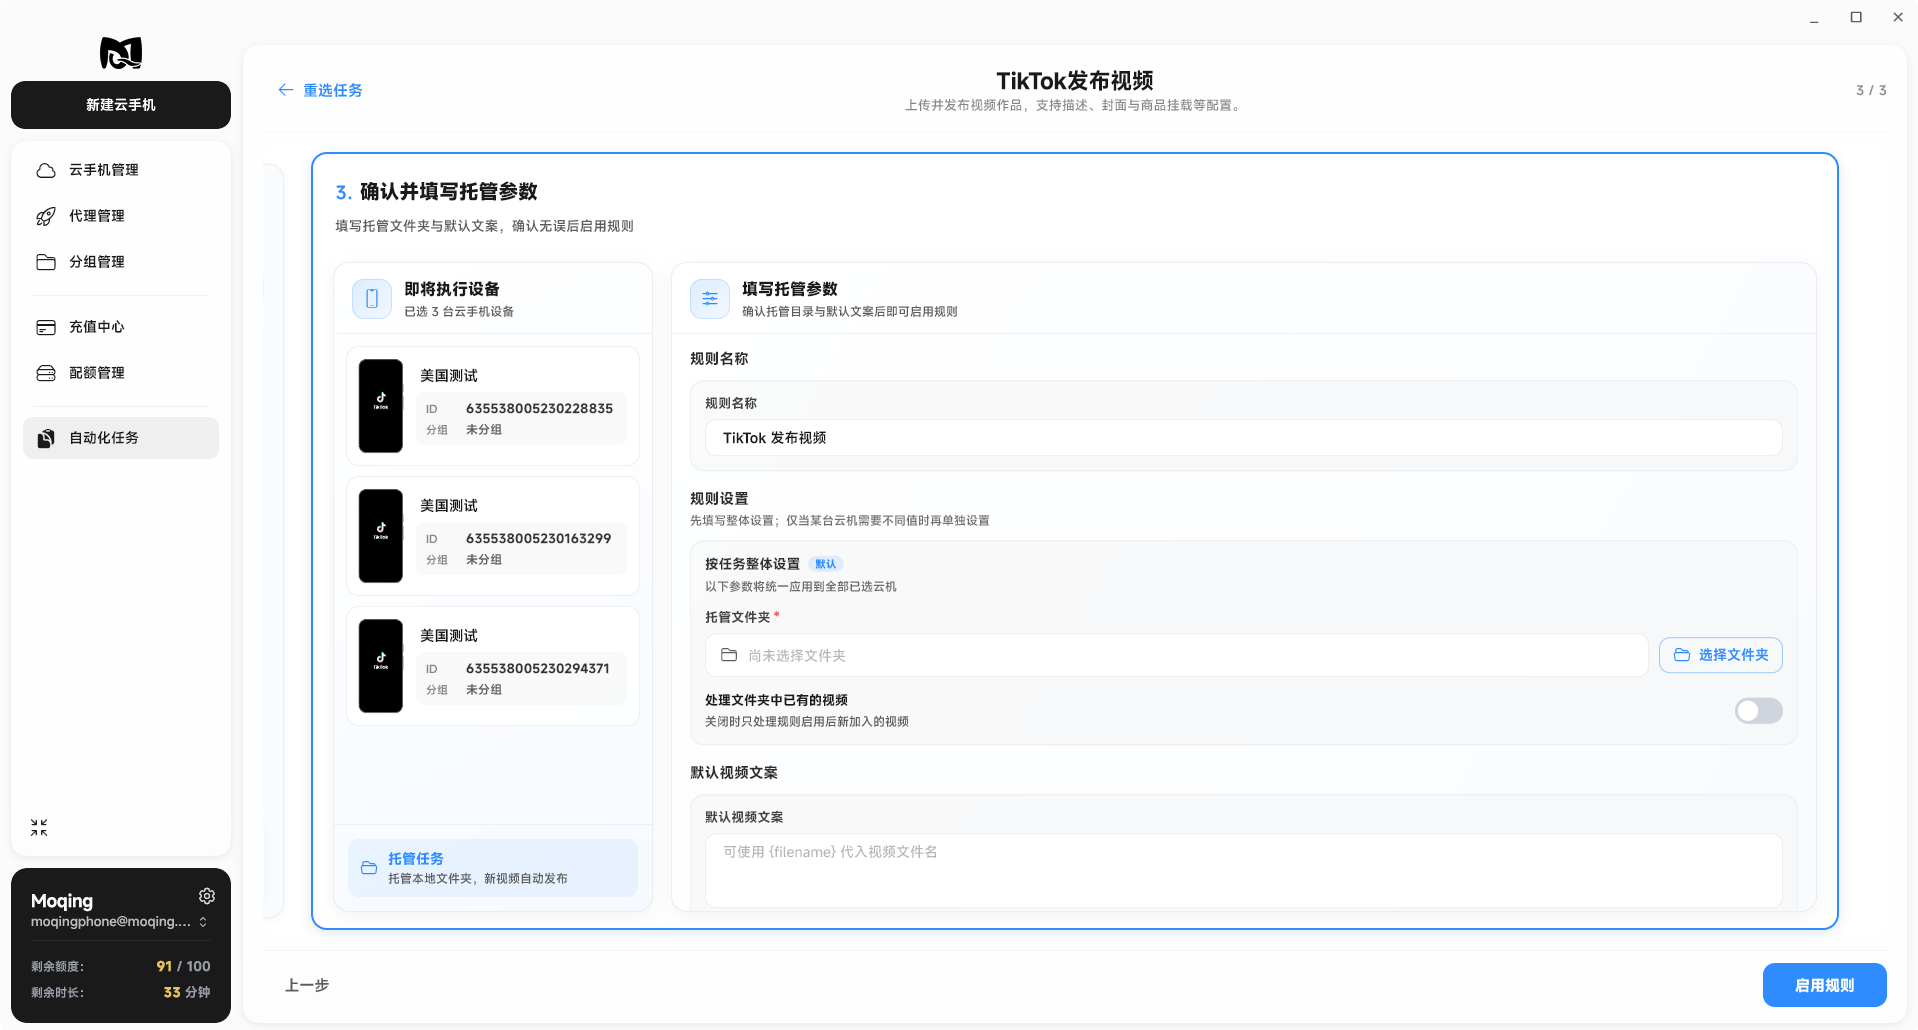The width and height of the screenshot is (1918, 1030).
Task: Select device thumbnail with ID 635538005230228835
Action: tap(381, 406)
